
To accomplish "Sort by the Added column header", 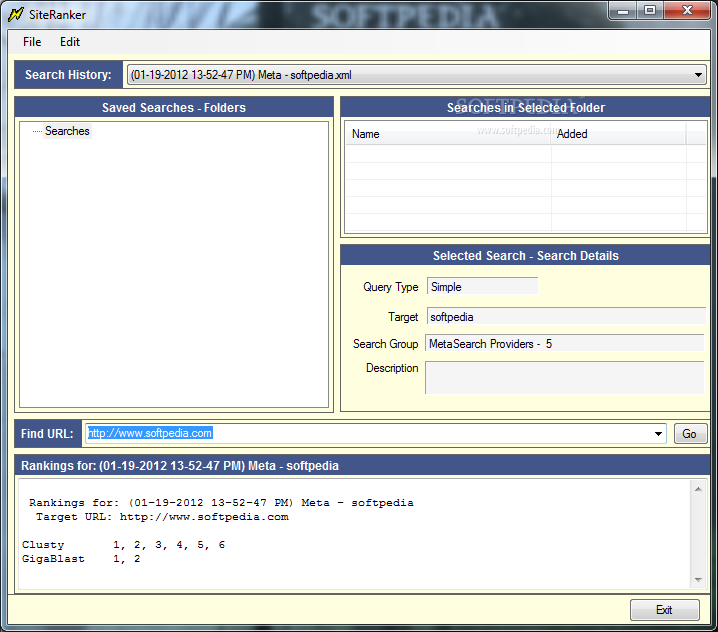I will tap(619, 134).
